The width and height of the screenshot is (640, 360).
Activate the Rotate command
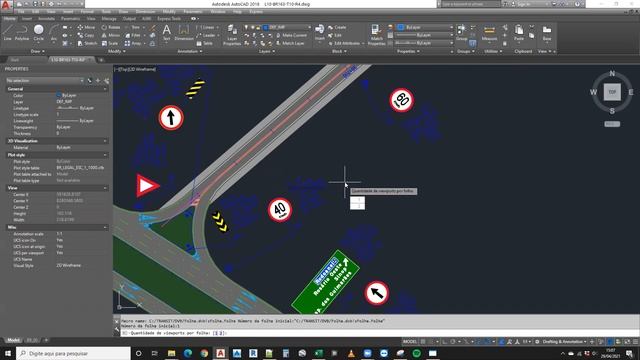(111, 27)
